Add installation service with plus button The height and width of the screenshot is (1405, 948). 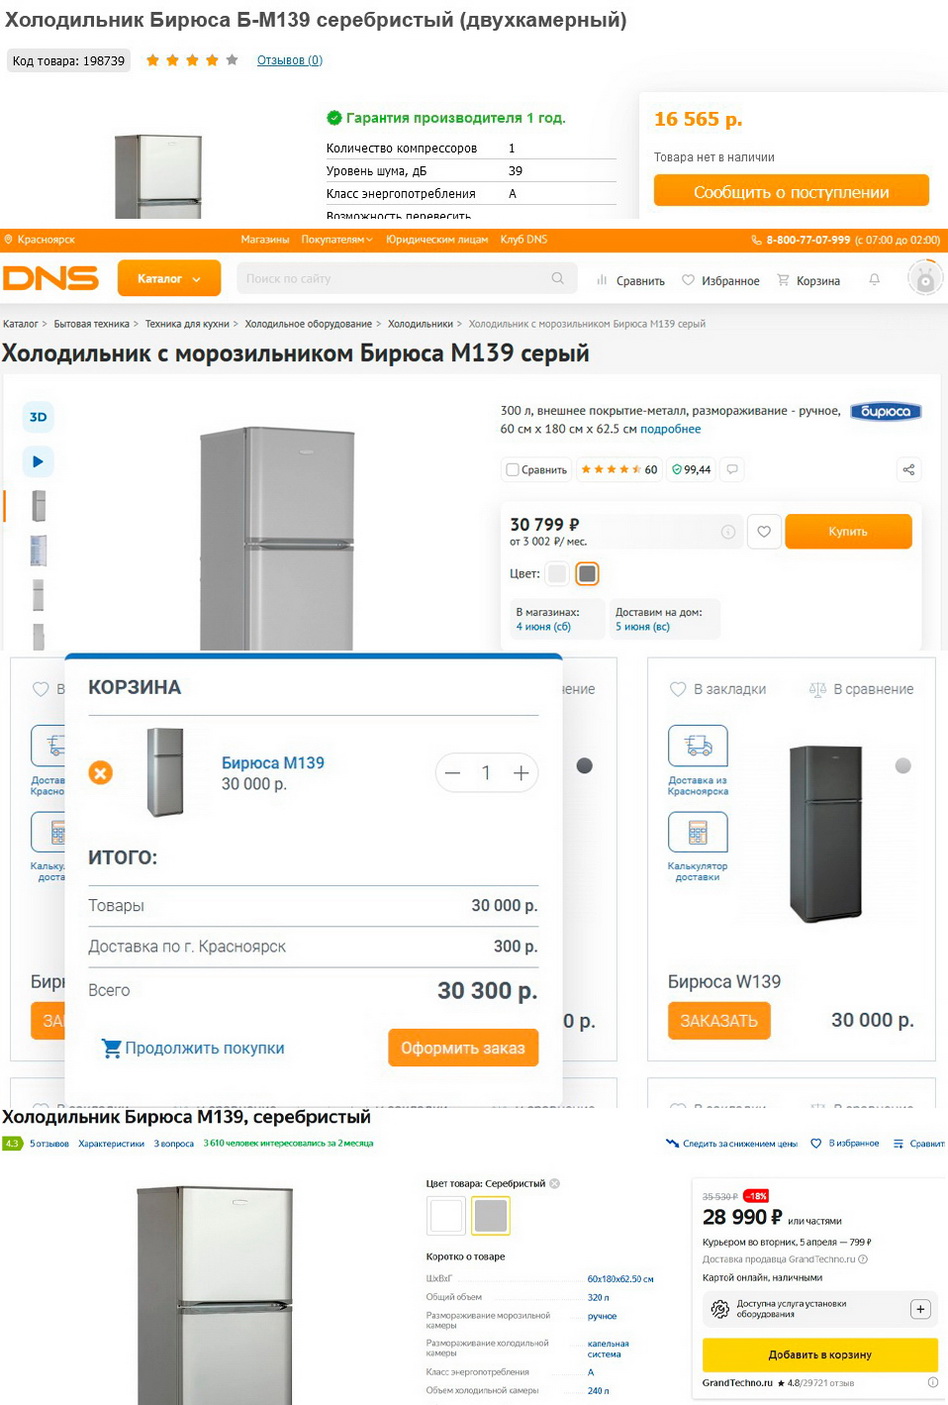tap(920, 1309)
